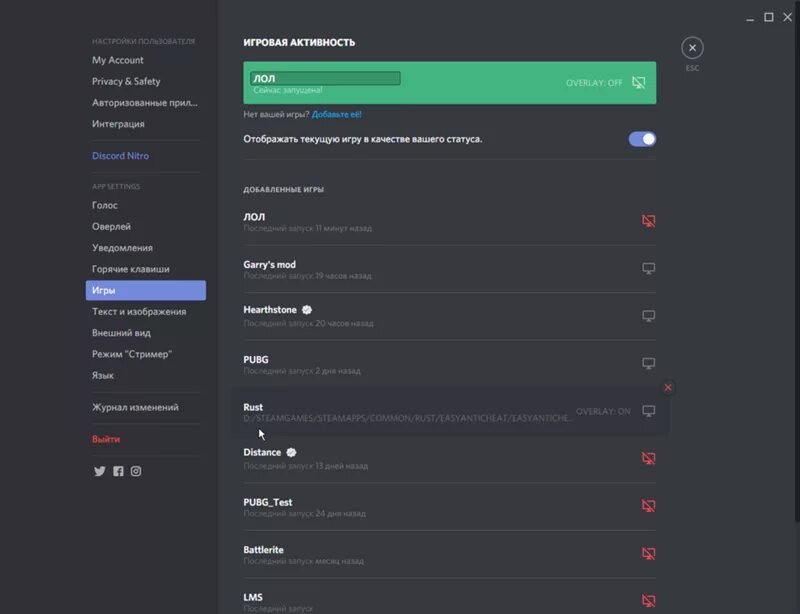Select LMS game name
The width and height of the screenshot is (800, 614).
pyautogui.click(x=253, y=597)
